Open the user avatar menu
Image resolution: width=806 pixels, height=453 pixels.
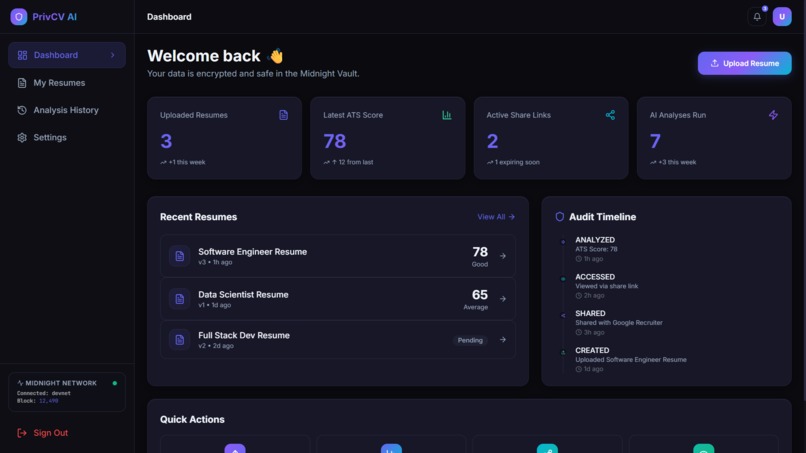click(782, 17)
